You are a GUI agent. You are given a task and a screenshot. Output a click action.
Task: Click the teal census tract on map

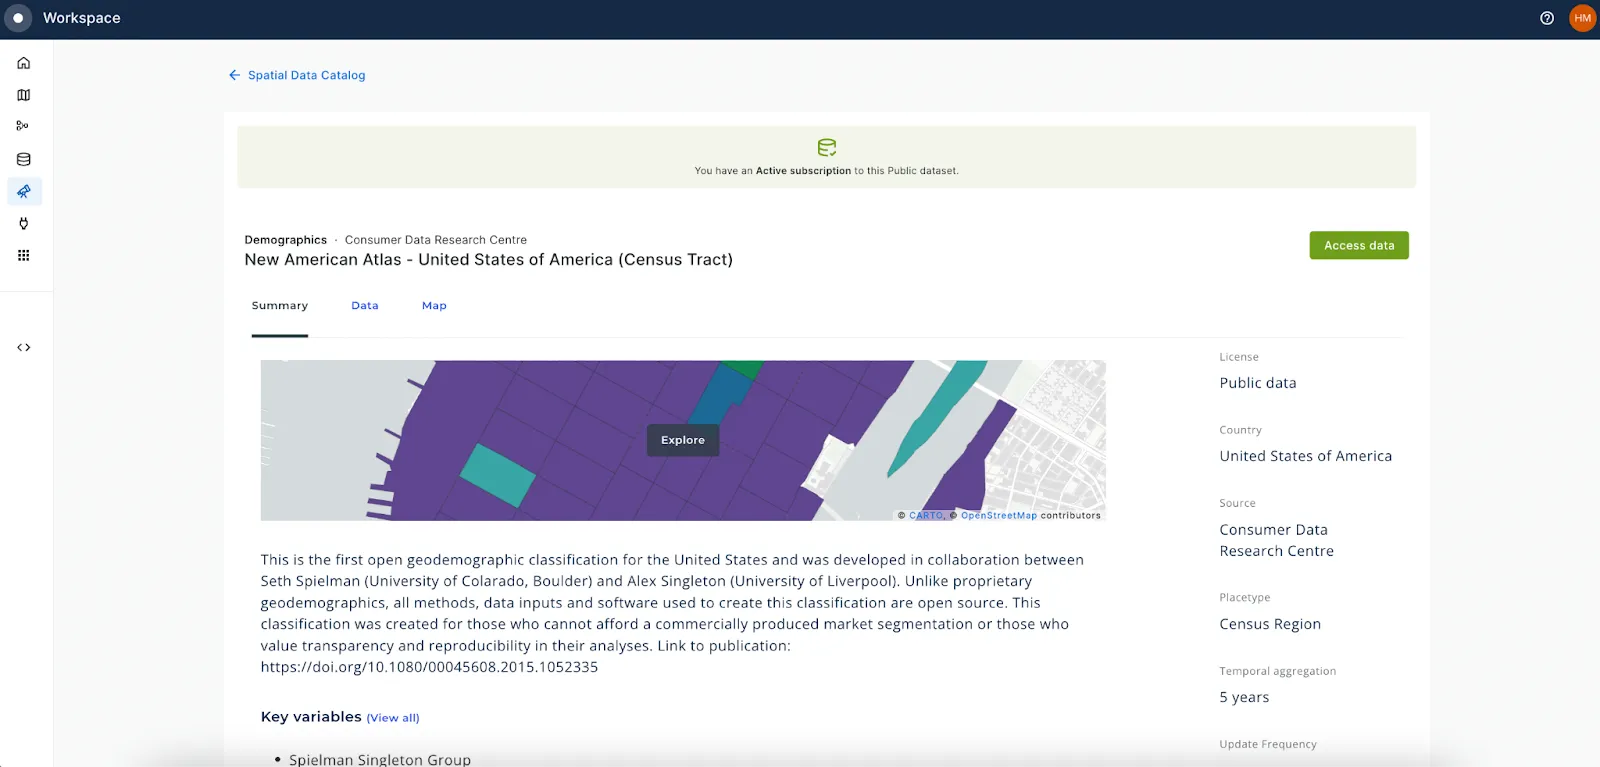pos(497,474)
